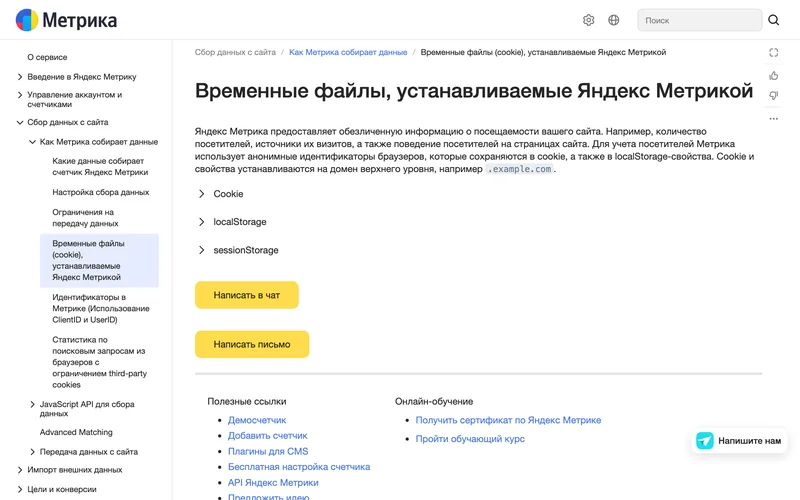Follow breadcrumb link Как Метрика собирает данные

[x=348, y=52]
